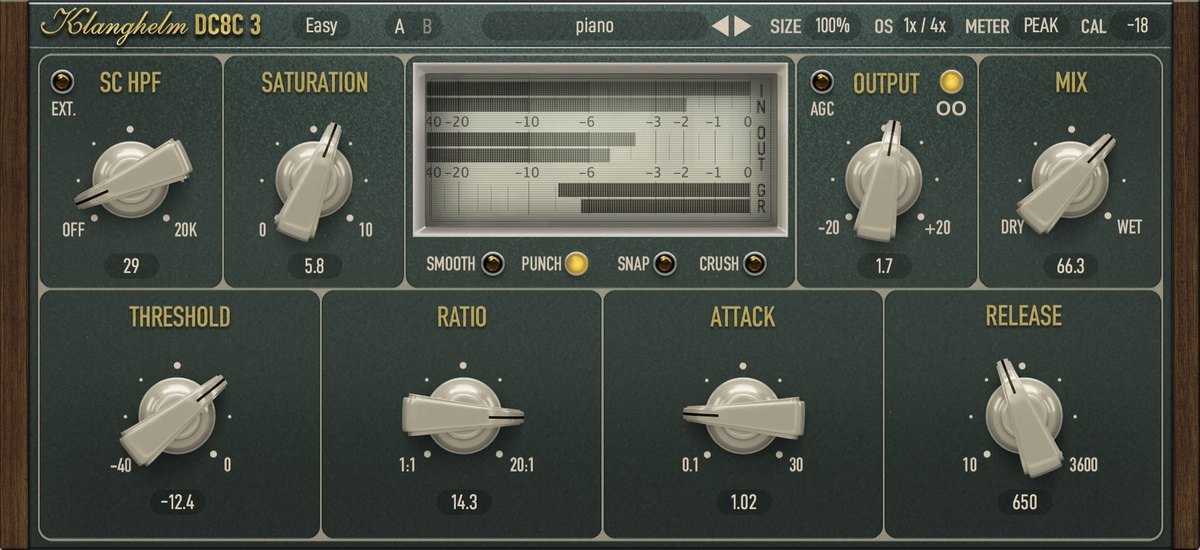1200x550 pixels.
Task: Open the piano preset selector
Action: tap(595, 26)
